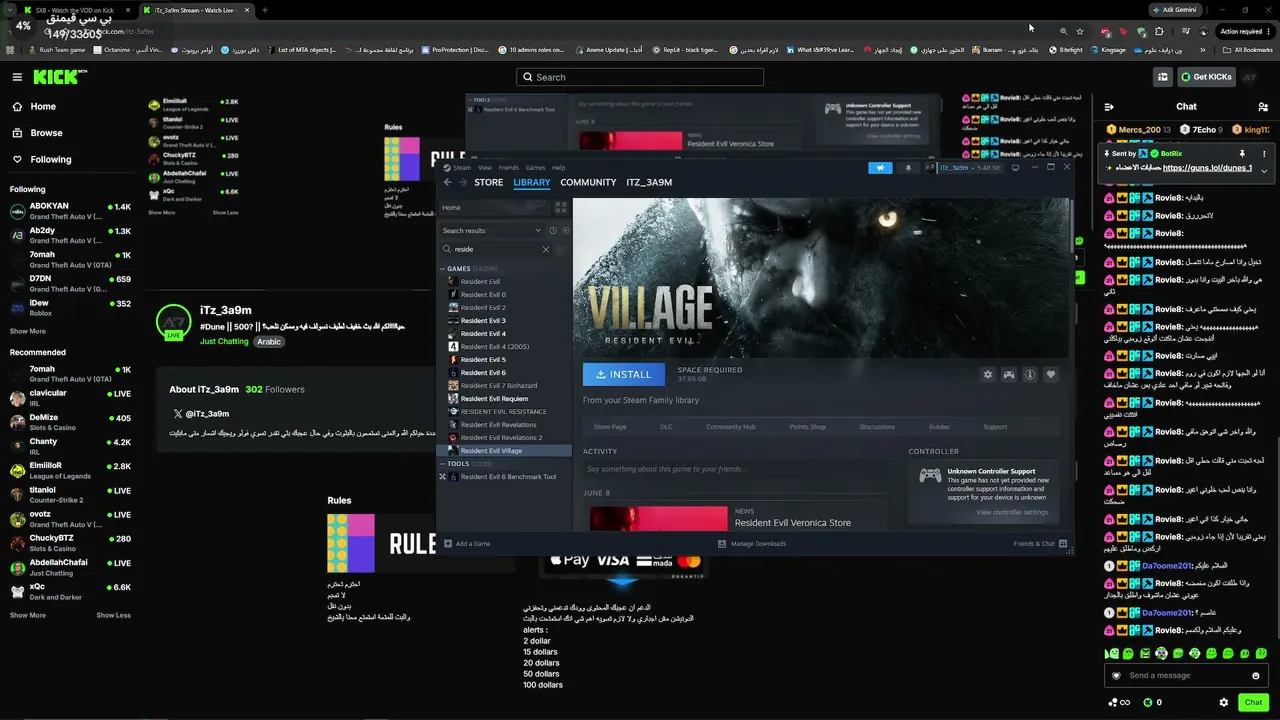The width and height of the screenshot is (1280, 720).
Task: Open chat settings gear icon
Action: (x=1224, y=703)
